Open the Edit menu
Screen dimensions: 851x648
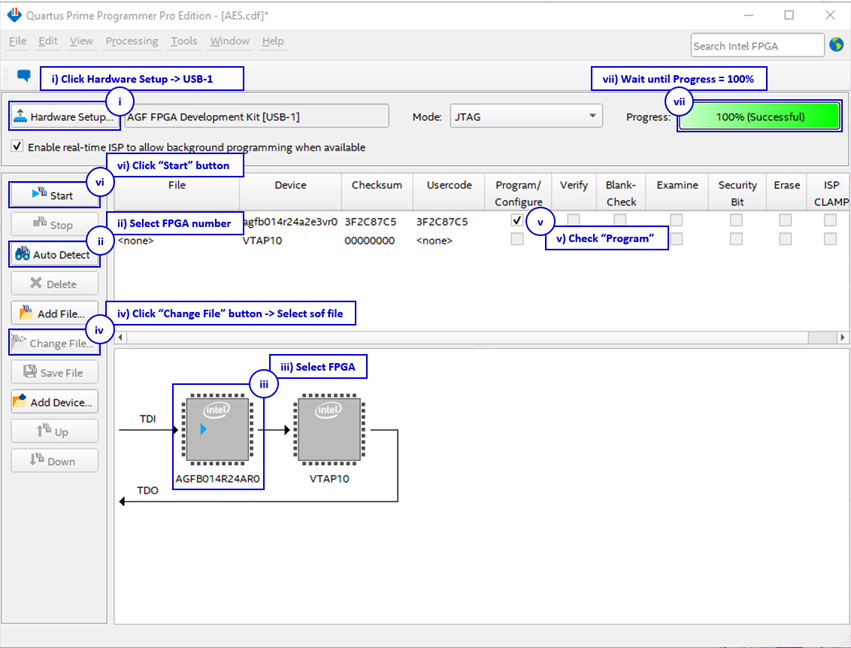coord(48,41)
